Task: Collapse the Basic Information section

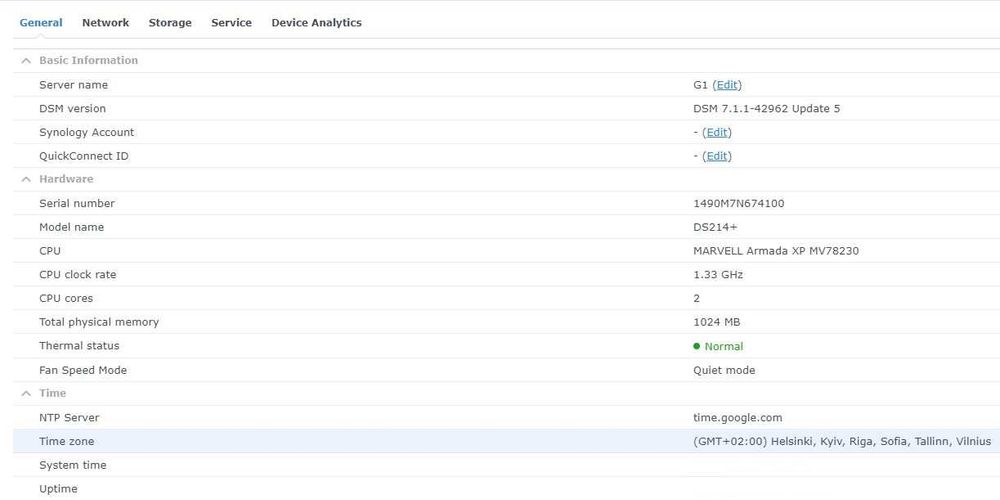Action: pyautogui.click(x=26, y=61)
